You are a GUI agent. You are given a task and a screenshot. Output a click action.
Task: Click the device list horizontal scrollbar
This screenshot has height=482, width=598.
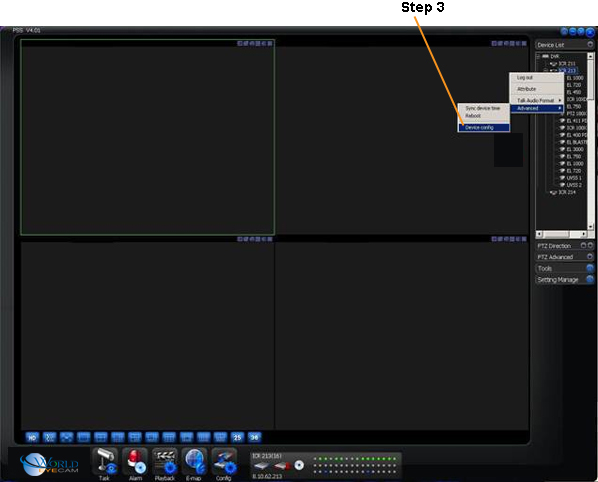click(x=561, y=234)
